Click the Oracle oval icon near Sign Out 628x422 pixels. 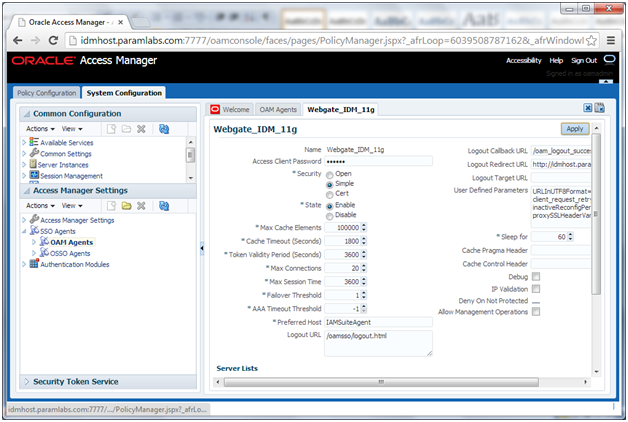[609, 60]
